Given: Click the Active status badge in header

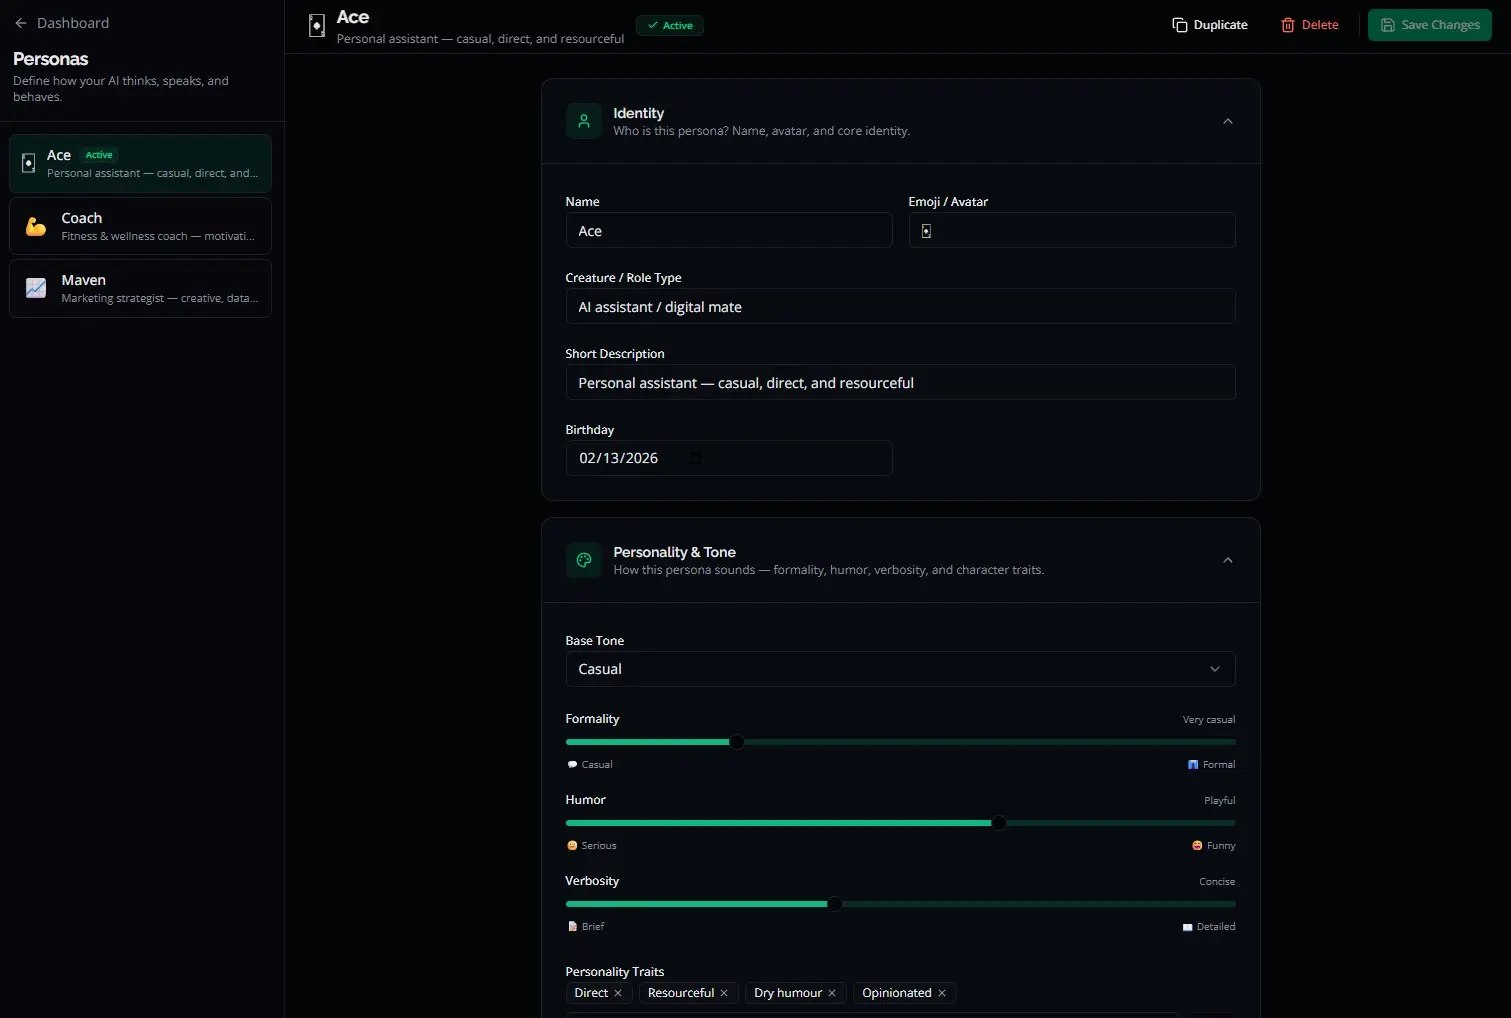Looking at the screenshot, I should 670,25.
